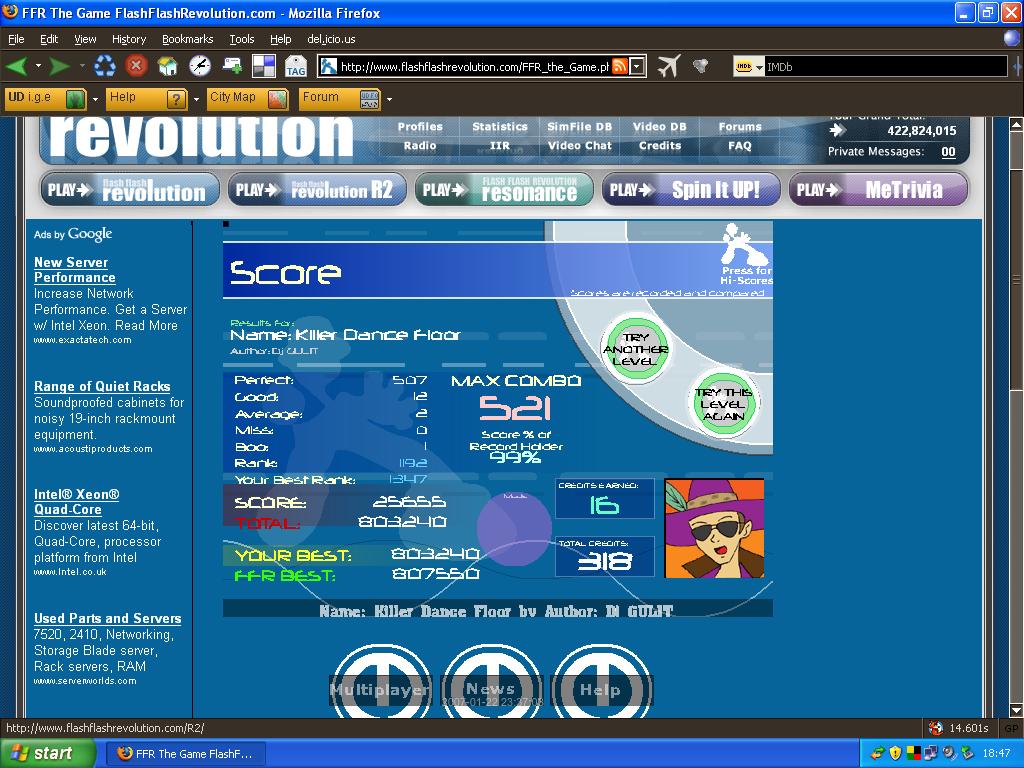Screen dimensions: 1024x768
Task: Open the New Server Performance ad link
Action: click(74, 270)
